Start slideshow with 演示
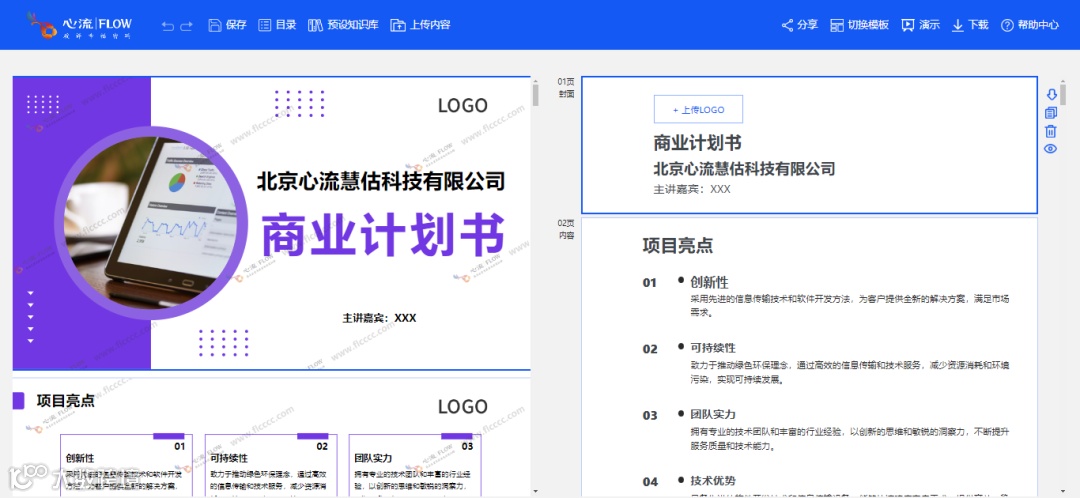The image size is (1080, 498). (x=921, y=25)
